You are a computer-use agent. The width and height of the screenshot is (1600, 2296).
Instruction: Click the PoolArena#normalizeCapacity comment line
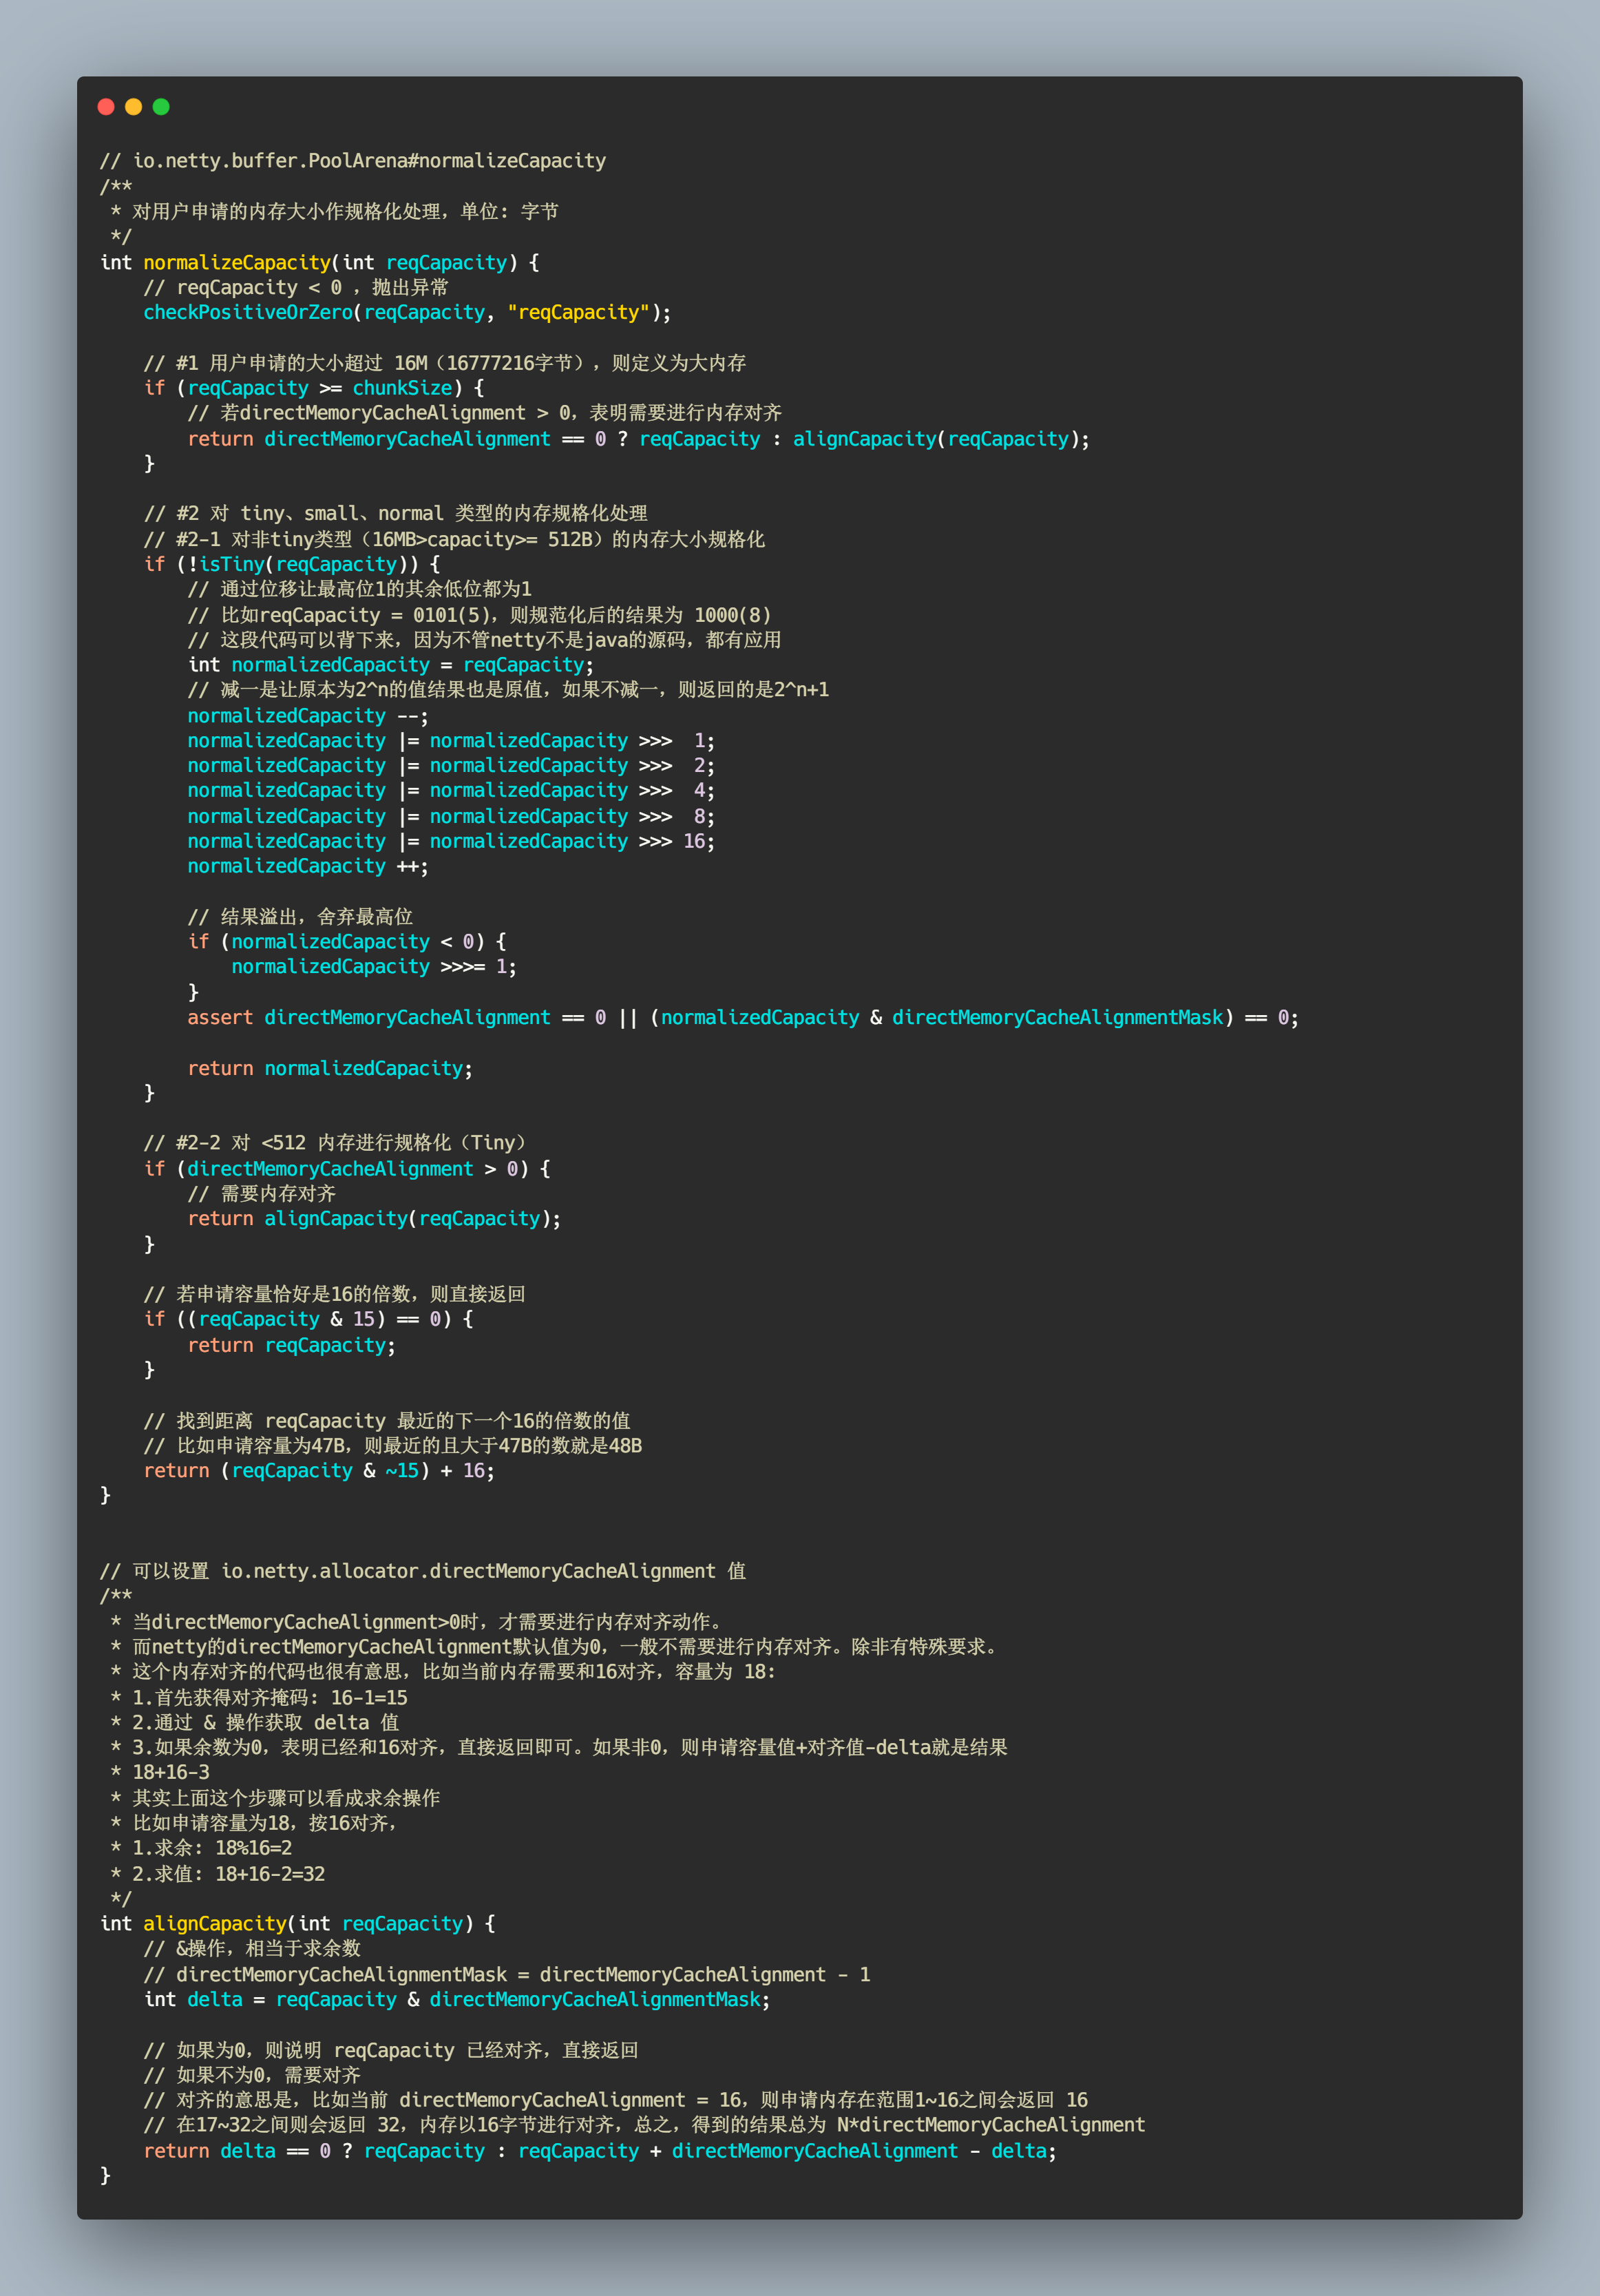click(353, 161)
